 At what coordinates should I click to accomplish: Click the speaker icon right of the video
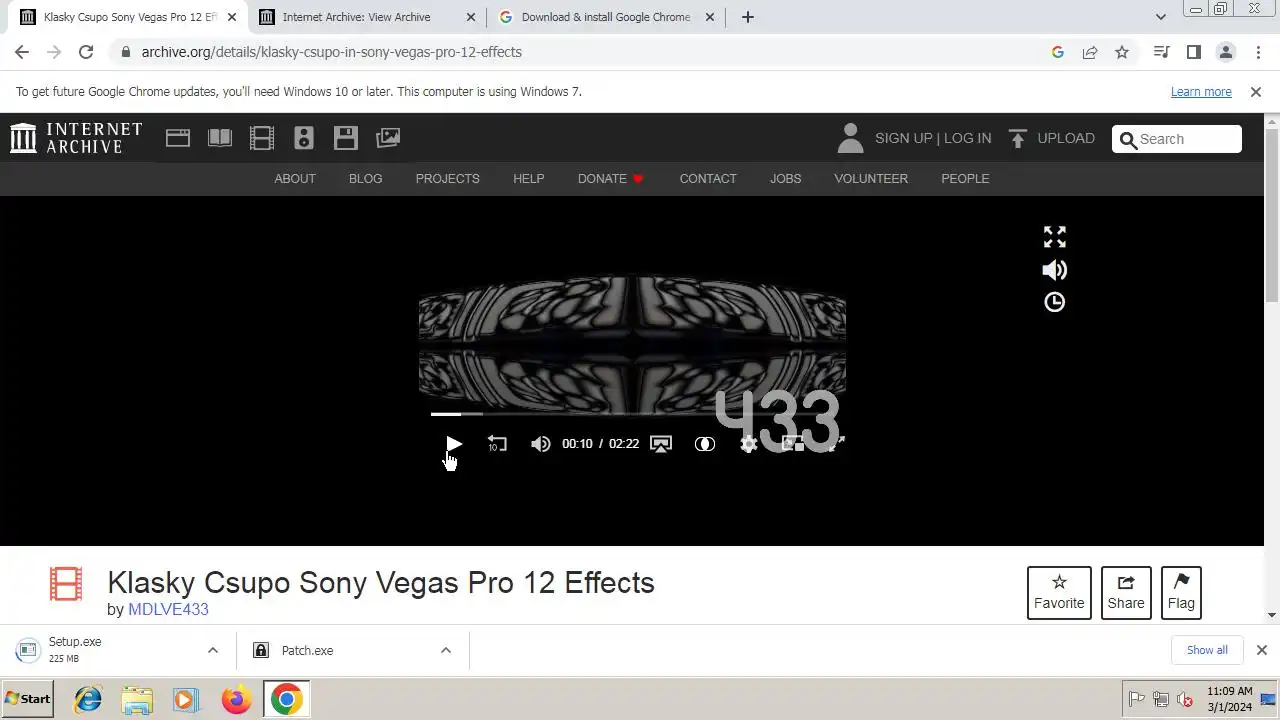[x=1055, y=270]
